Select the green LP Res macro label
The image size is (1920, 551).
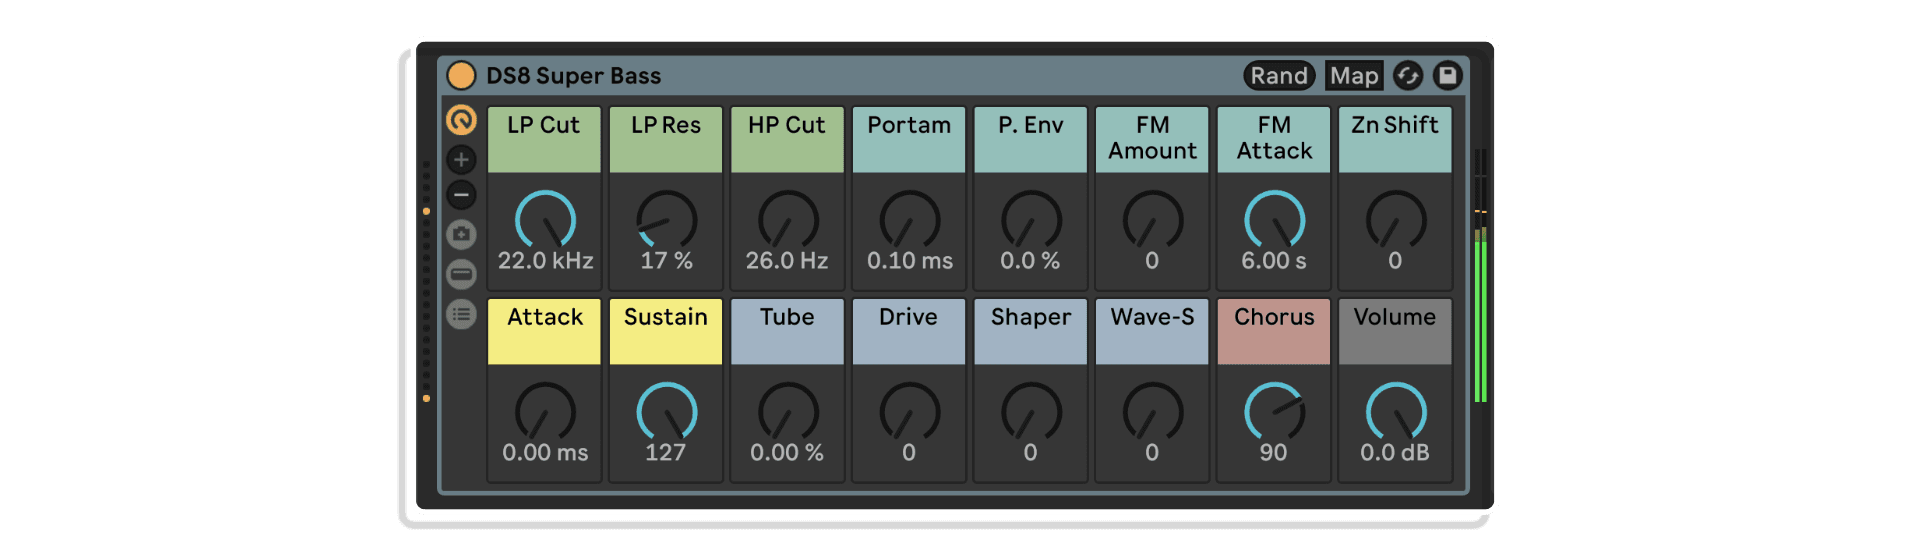666,139
